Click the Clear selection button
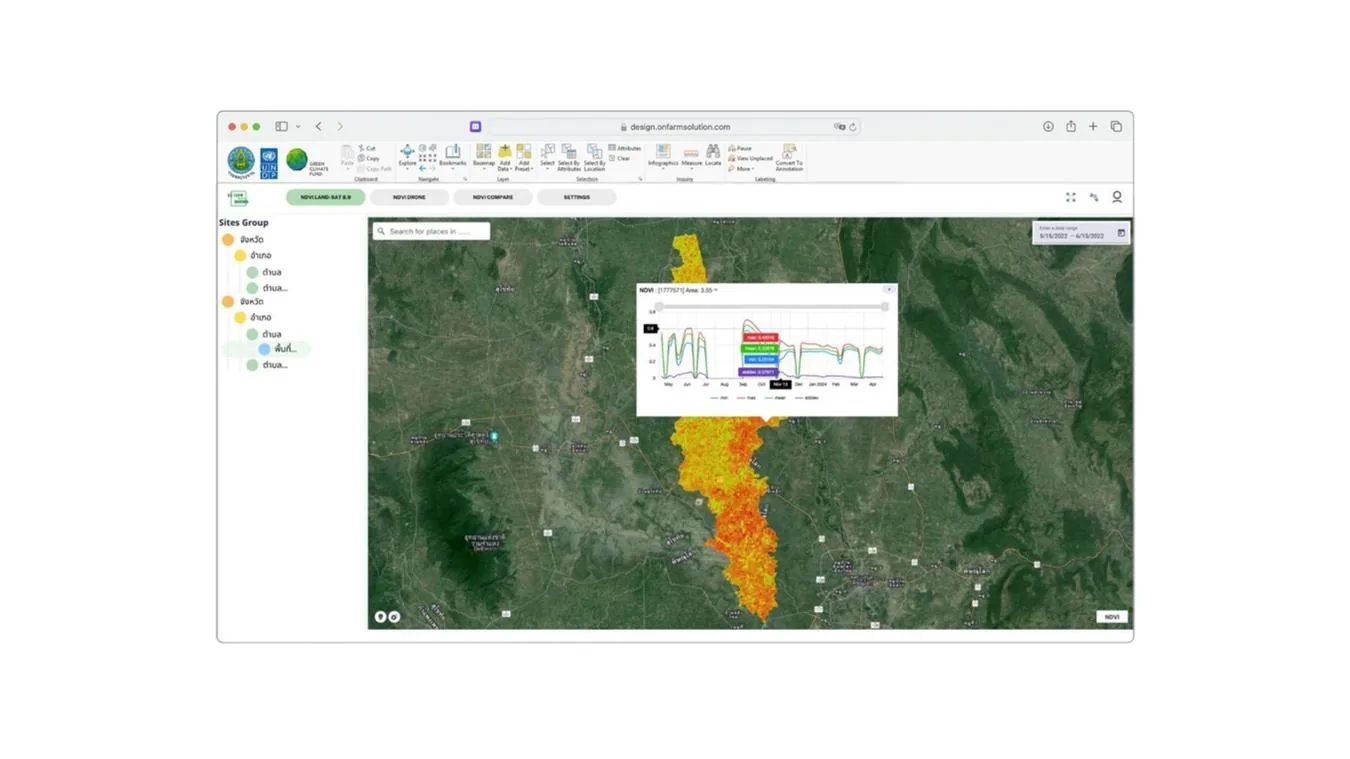The image size is (1350, 759). (620, 158)
